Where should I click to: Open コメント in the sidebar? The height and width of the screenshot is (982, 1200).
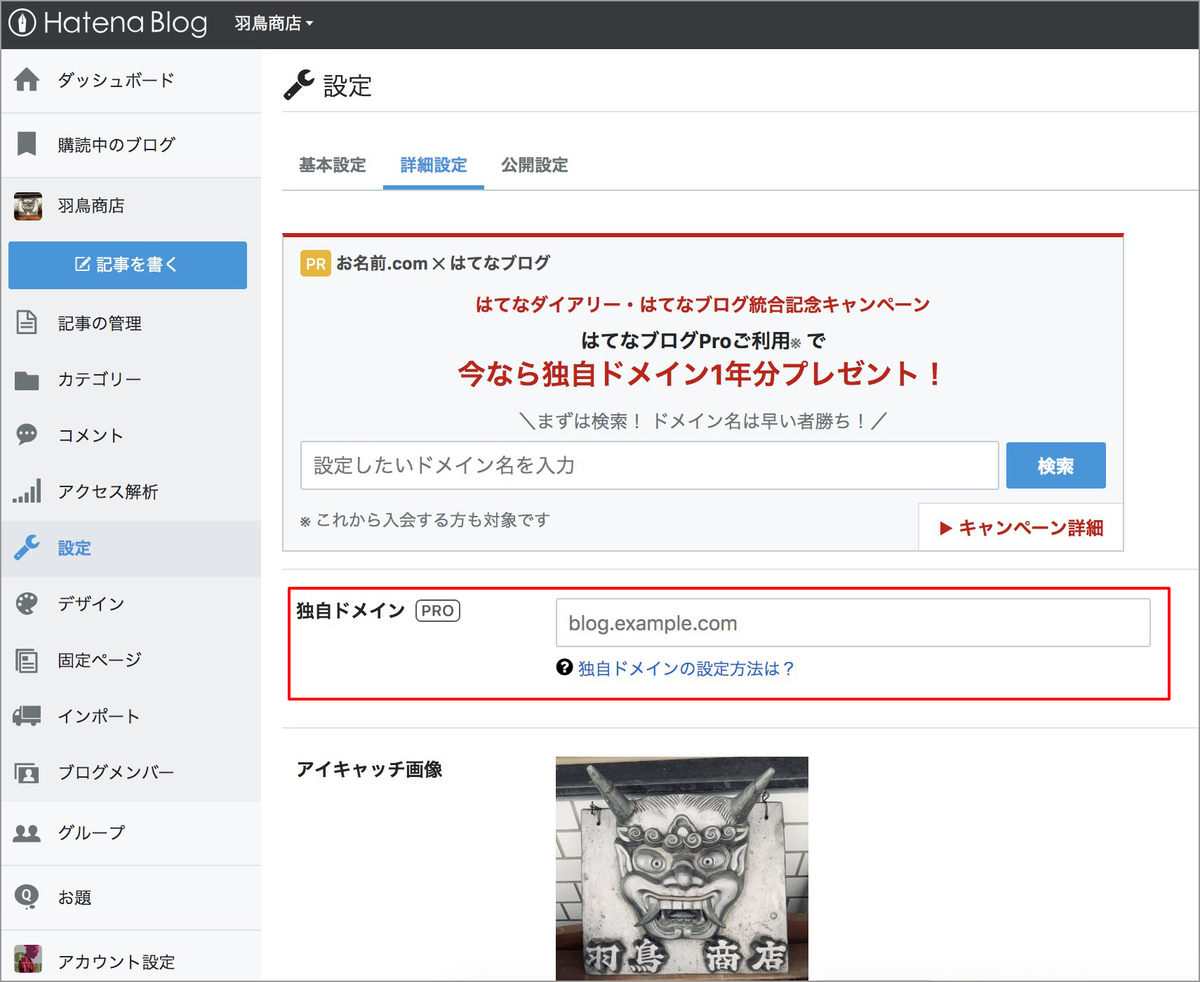click(x=91, y=436)
